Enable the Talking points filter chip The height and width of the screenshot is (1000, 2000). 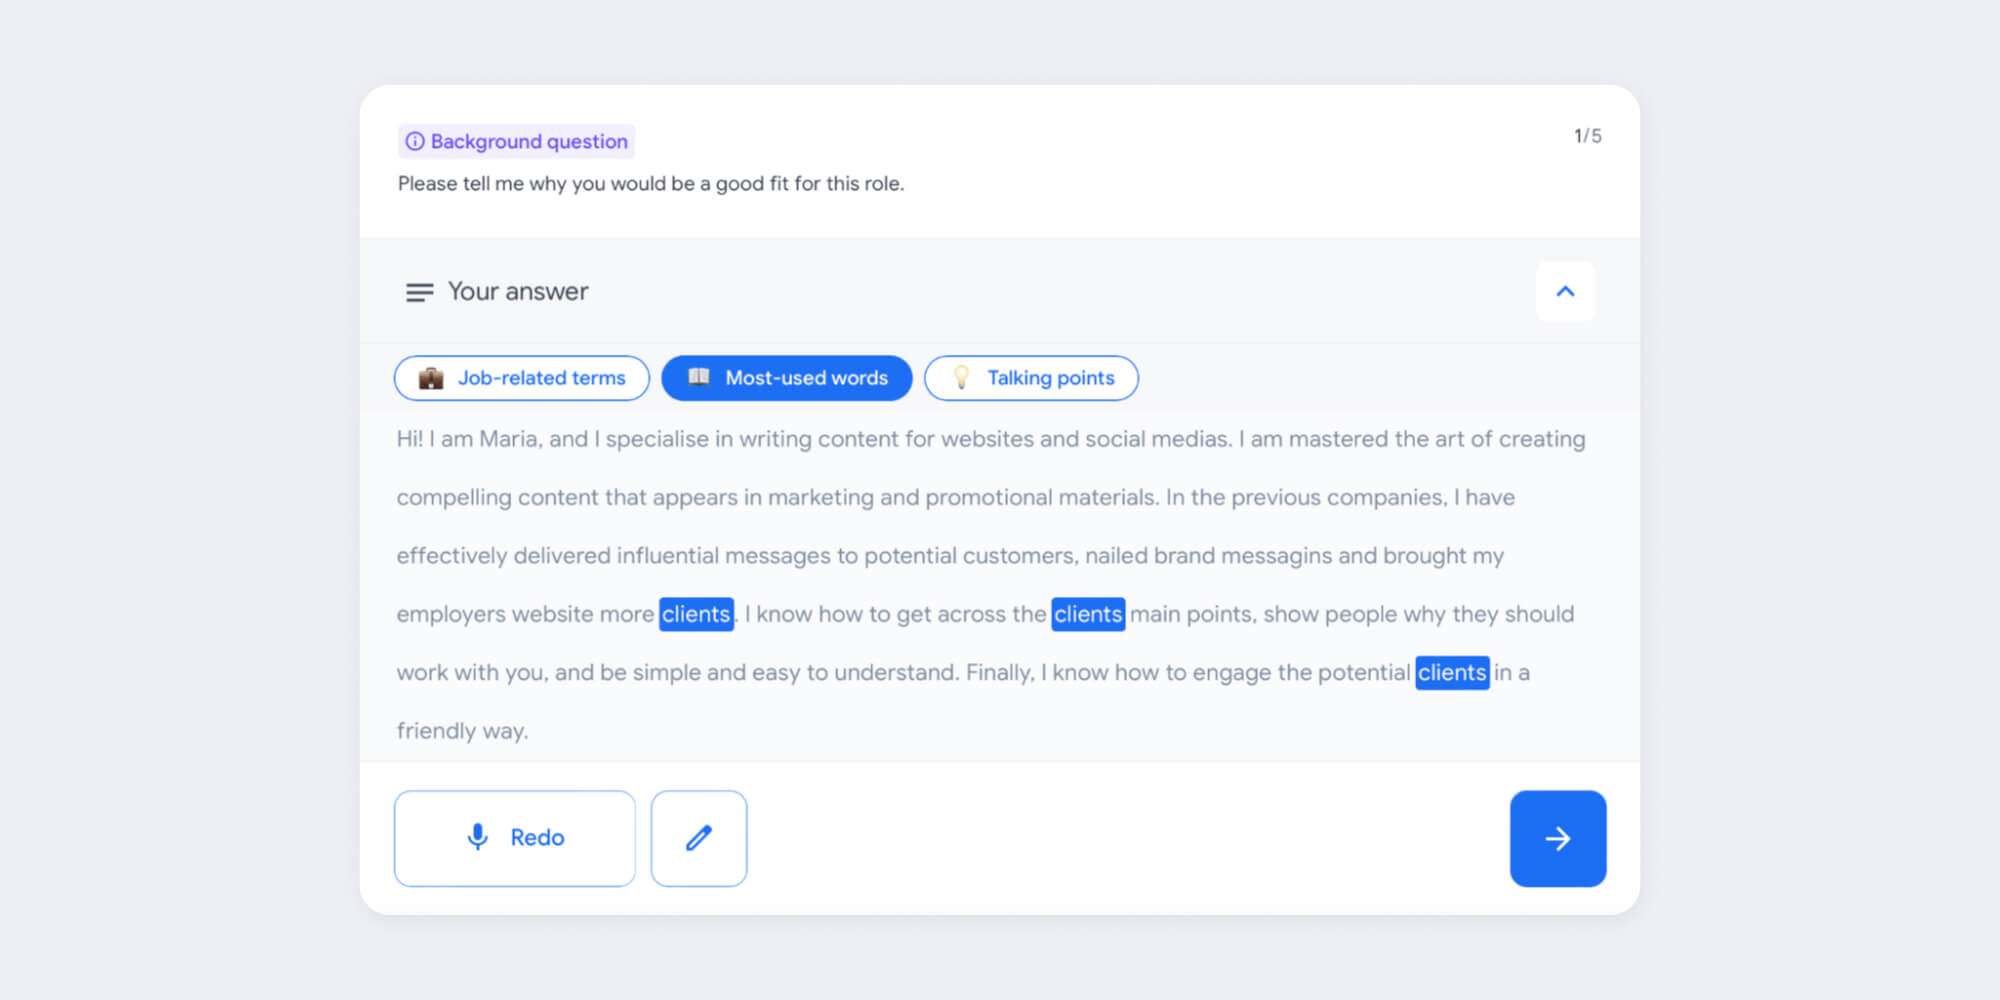1031,378
